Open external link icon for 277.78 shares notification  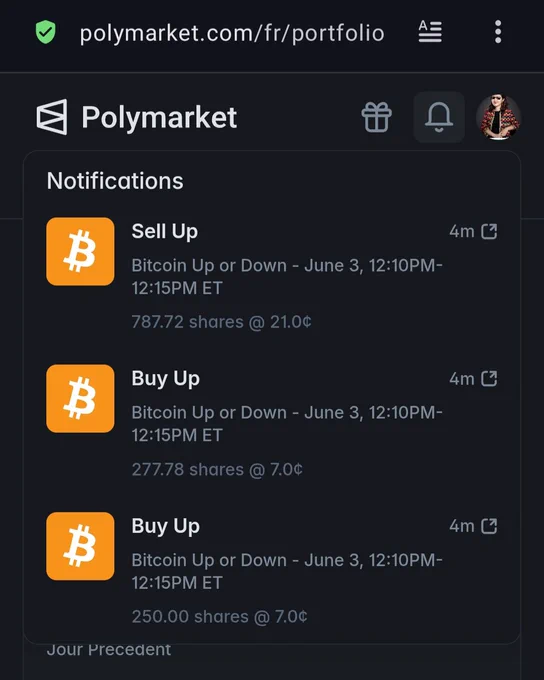tap(489, 379)
